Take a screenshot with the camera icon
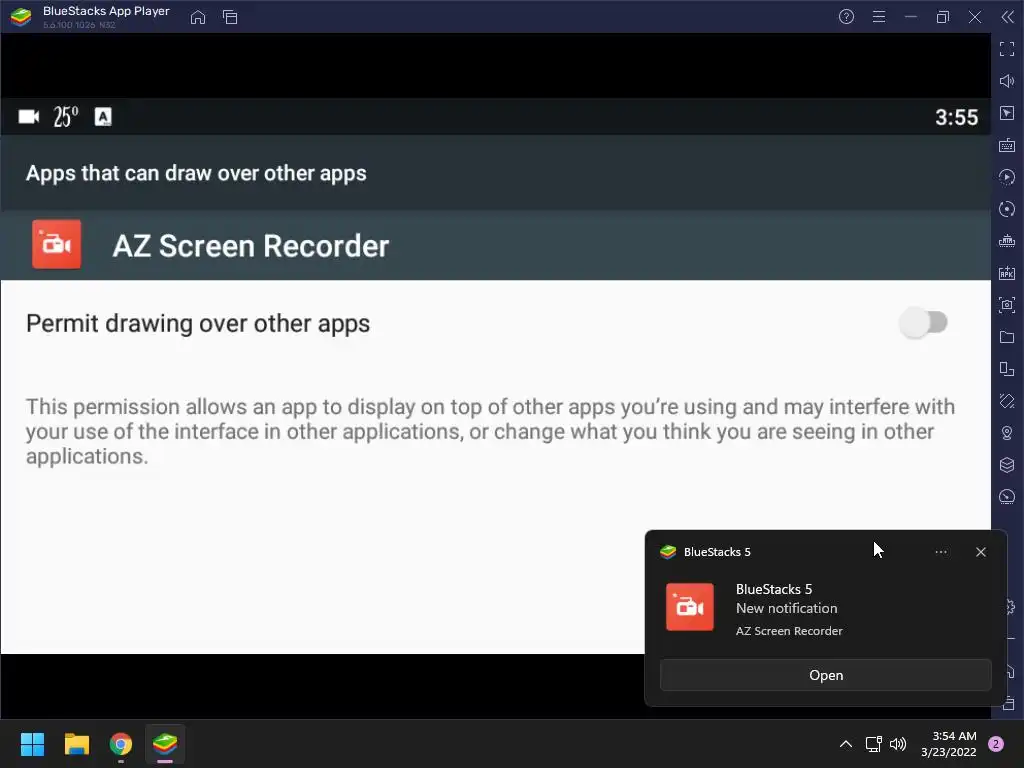 tap(1007, 305)
